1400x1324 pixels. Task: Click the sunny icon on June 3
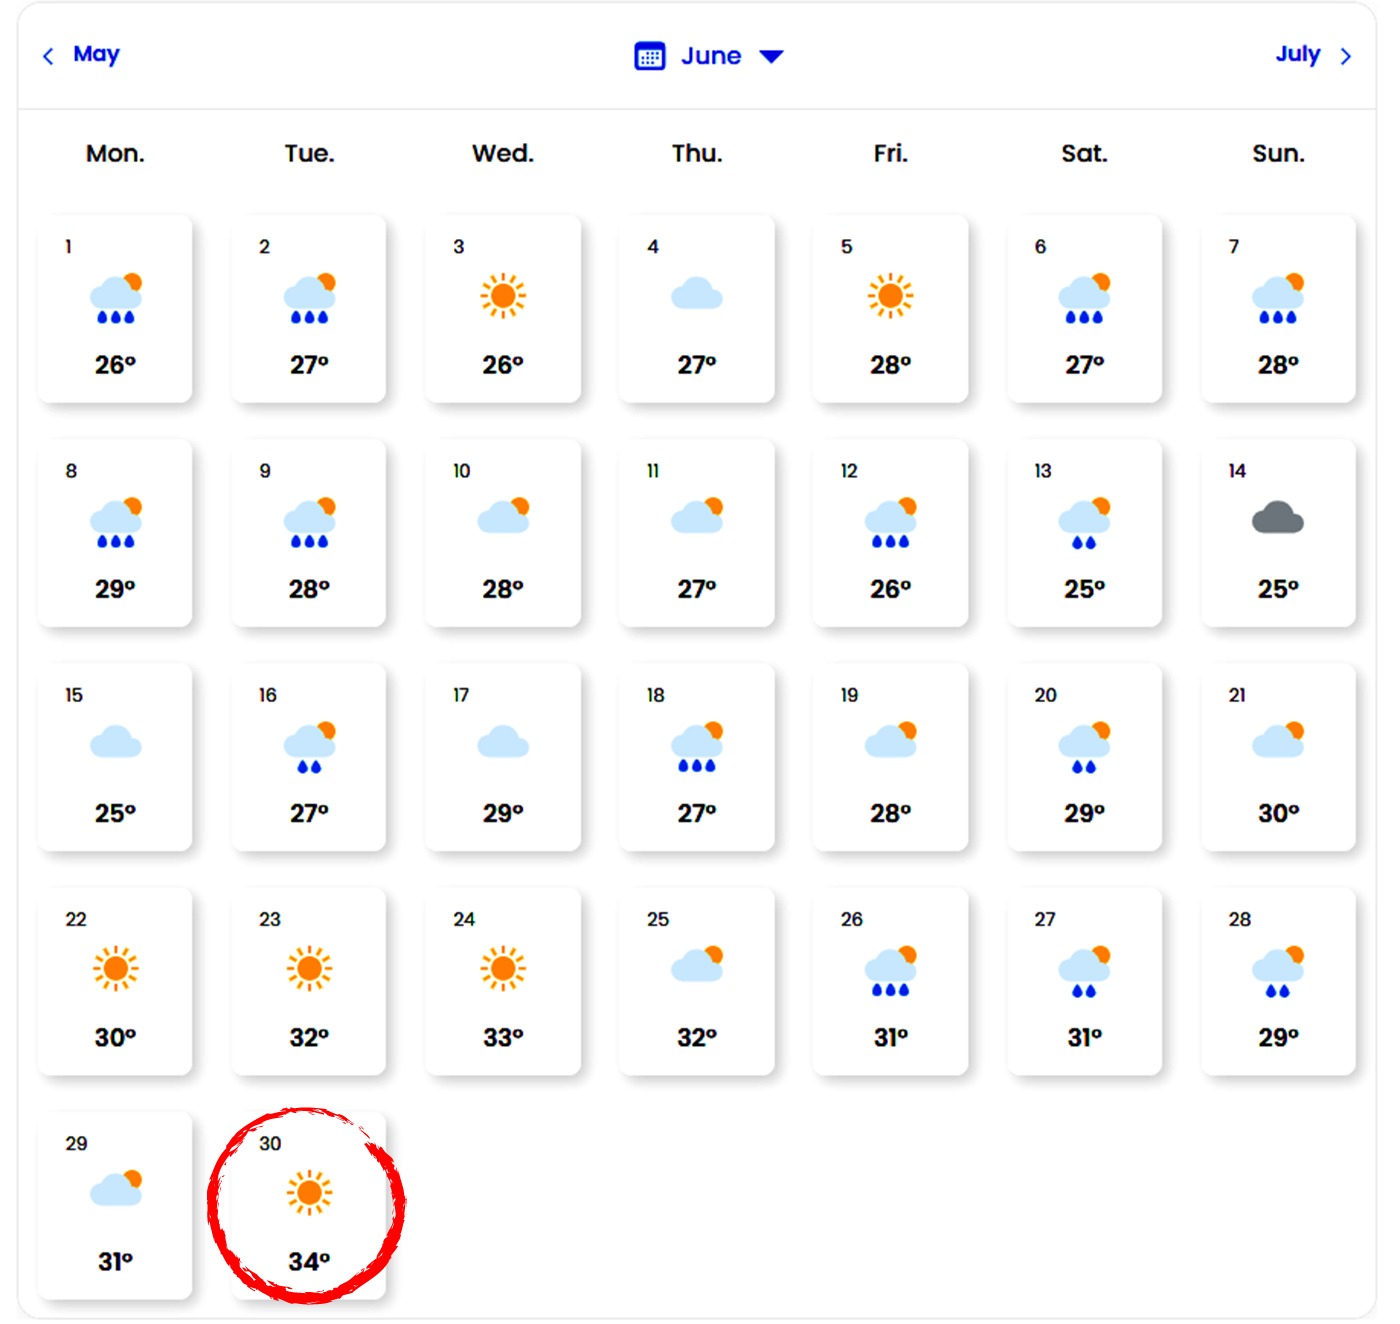point(503,296)
